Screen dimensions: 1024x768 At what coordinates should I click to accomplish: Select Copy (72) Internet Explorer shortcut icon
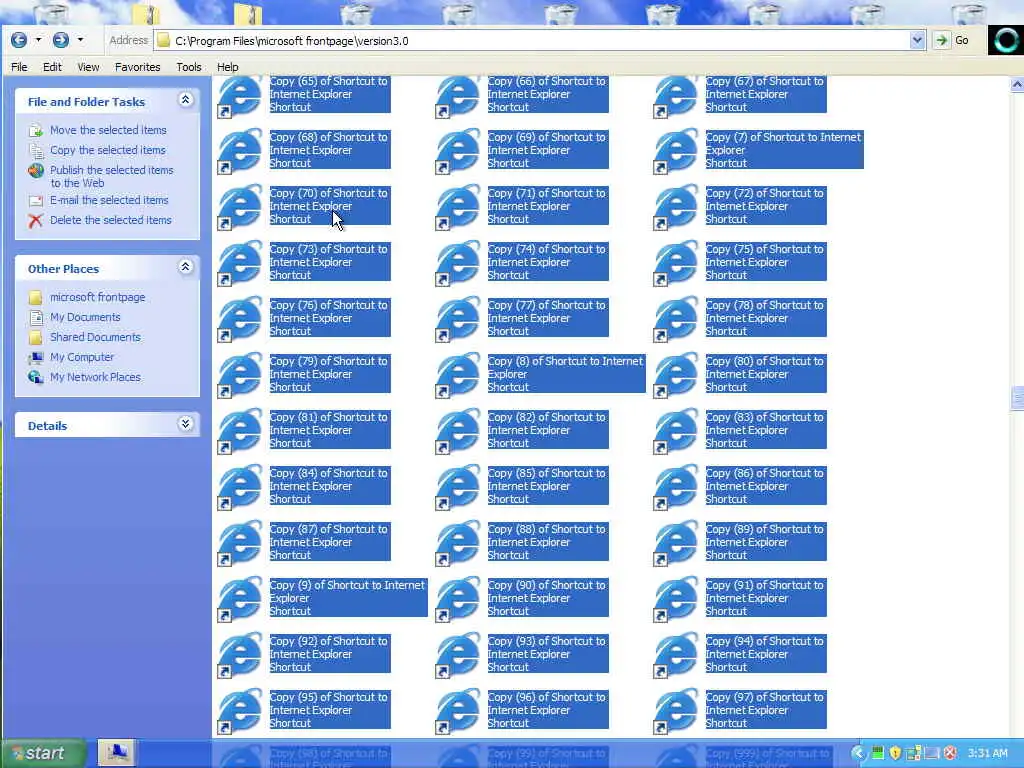[x=676, y=207]
